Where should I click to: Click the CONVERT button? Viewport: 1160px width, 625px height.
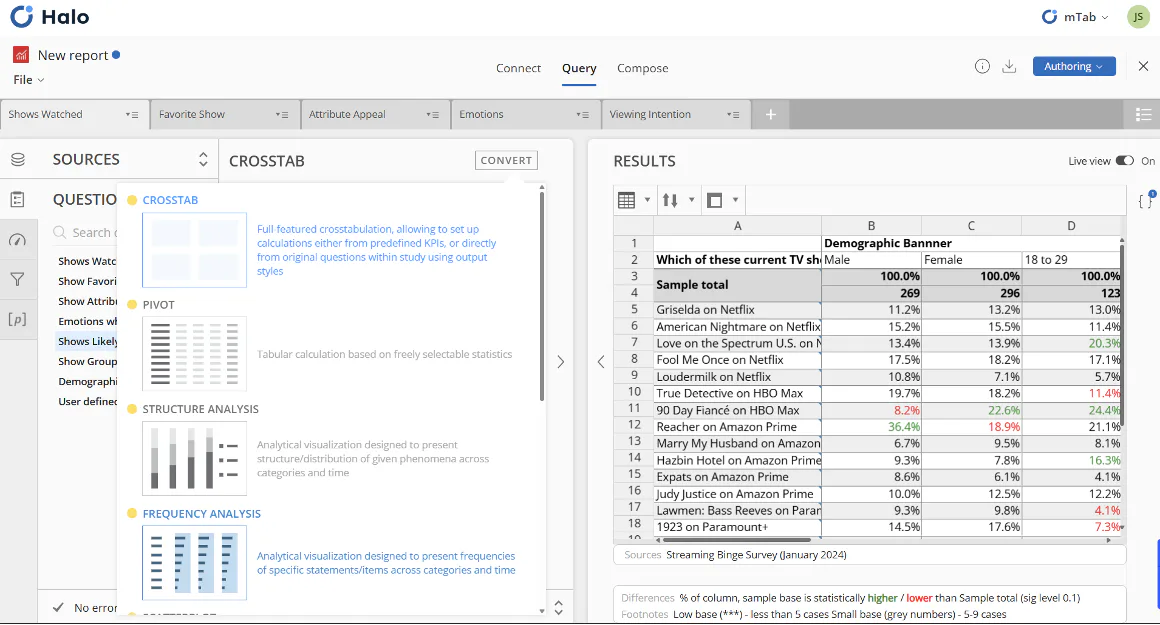coord(506,160)
